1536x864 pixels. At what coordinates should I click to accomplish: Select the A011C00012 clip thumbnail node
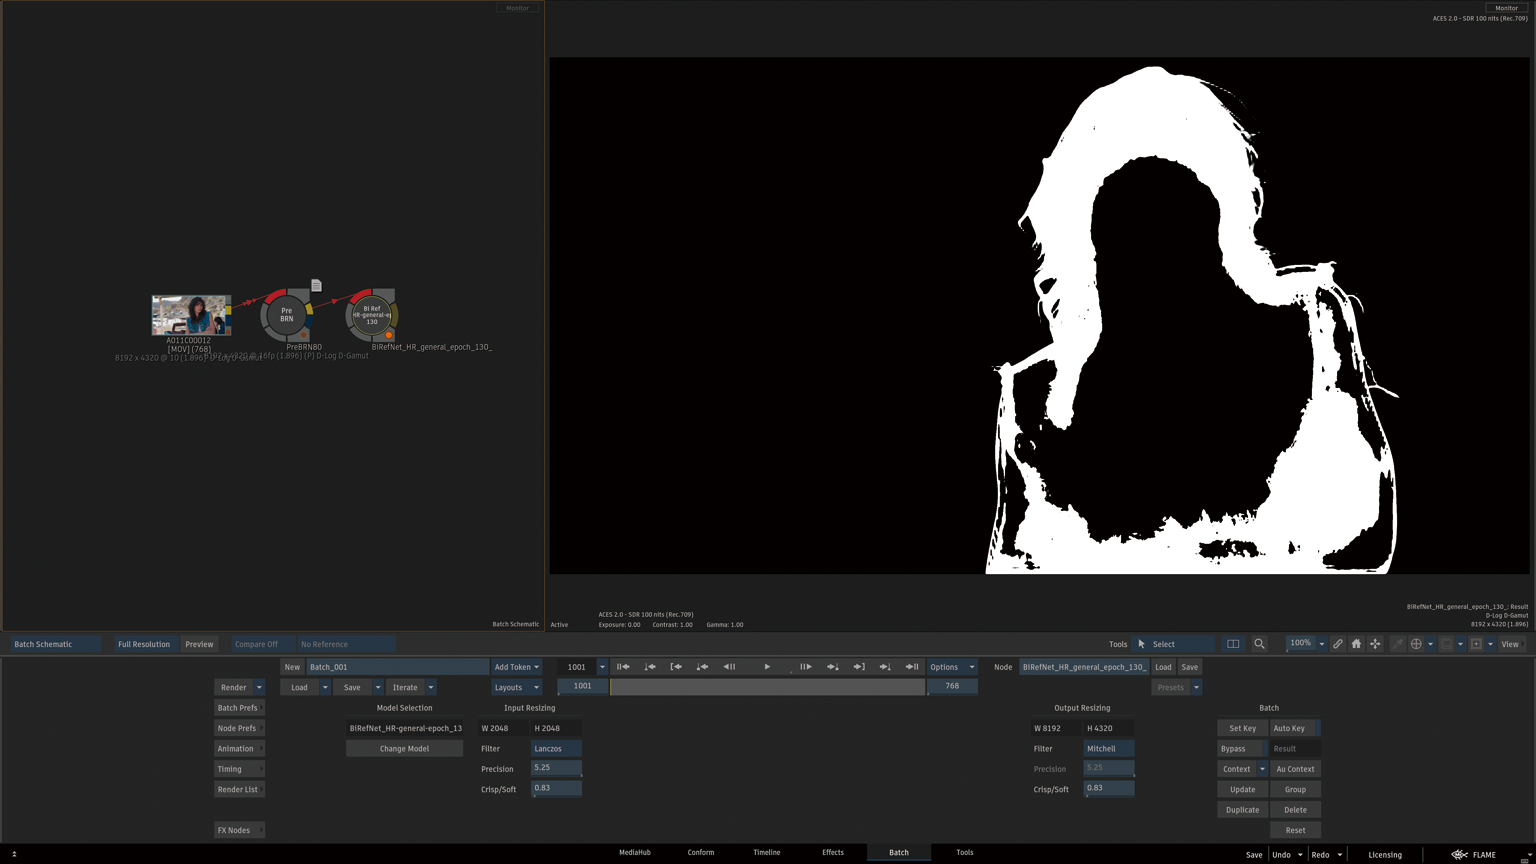pos(190,315)
